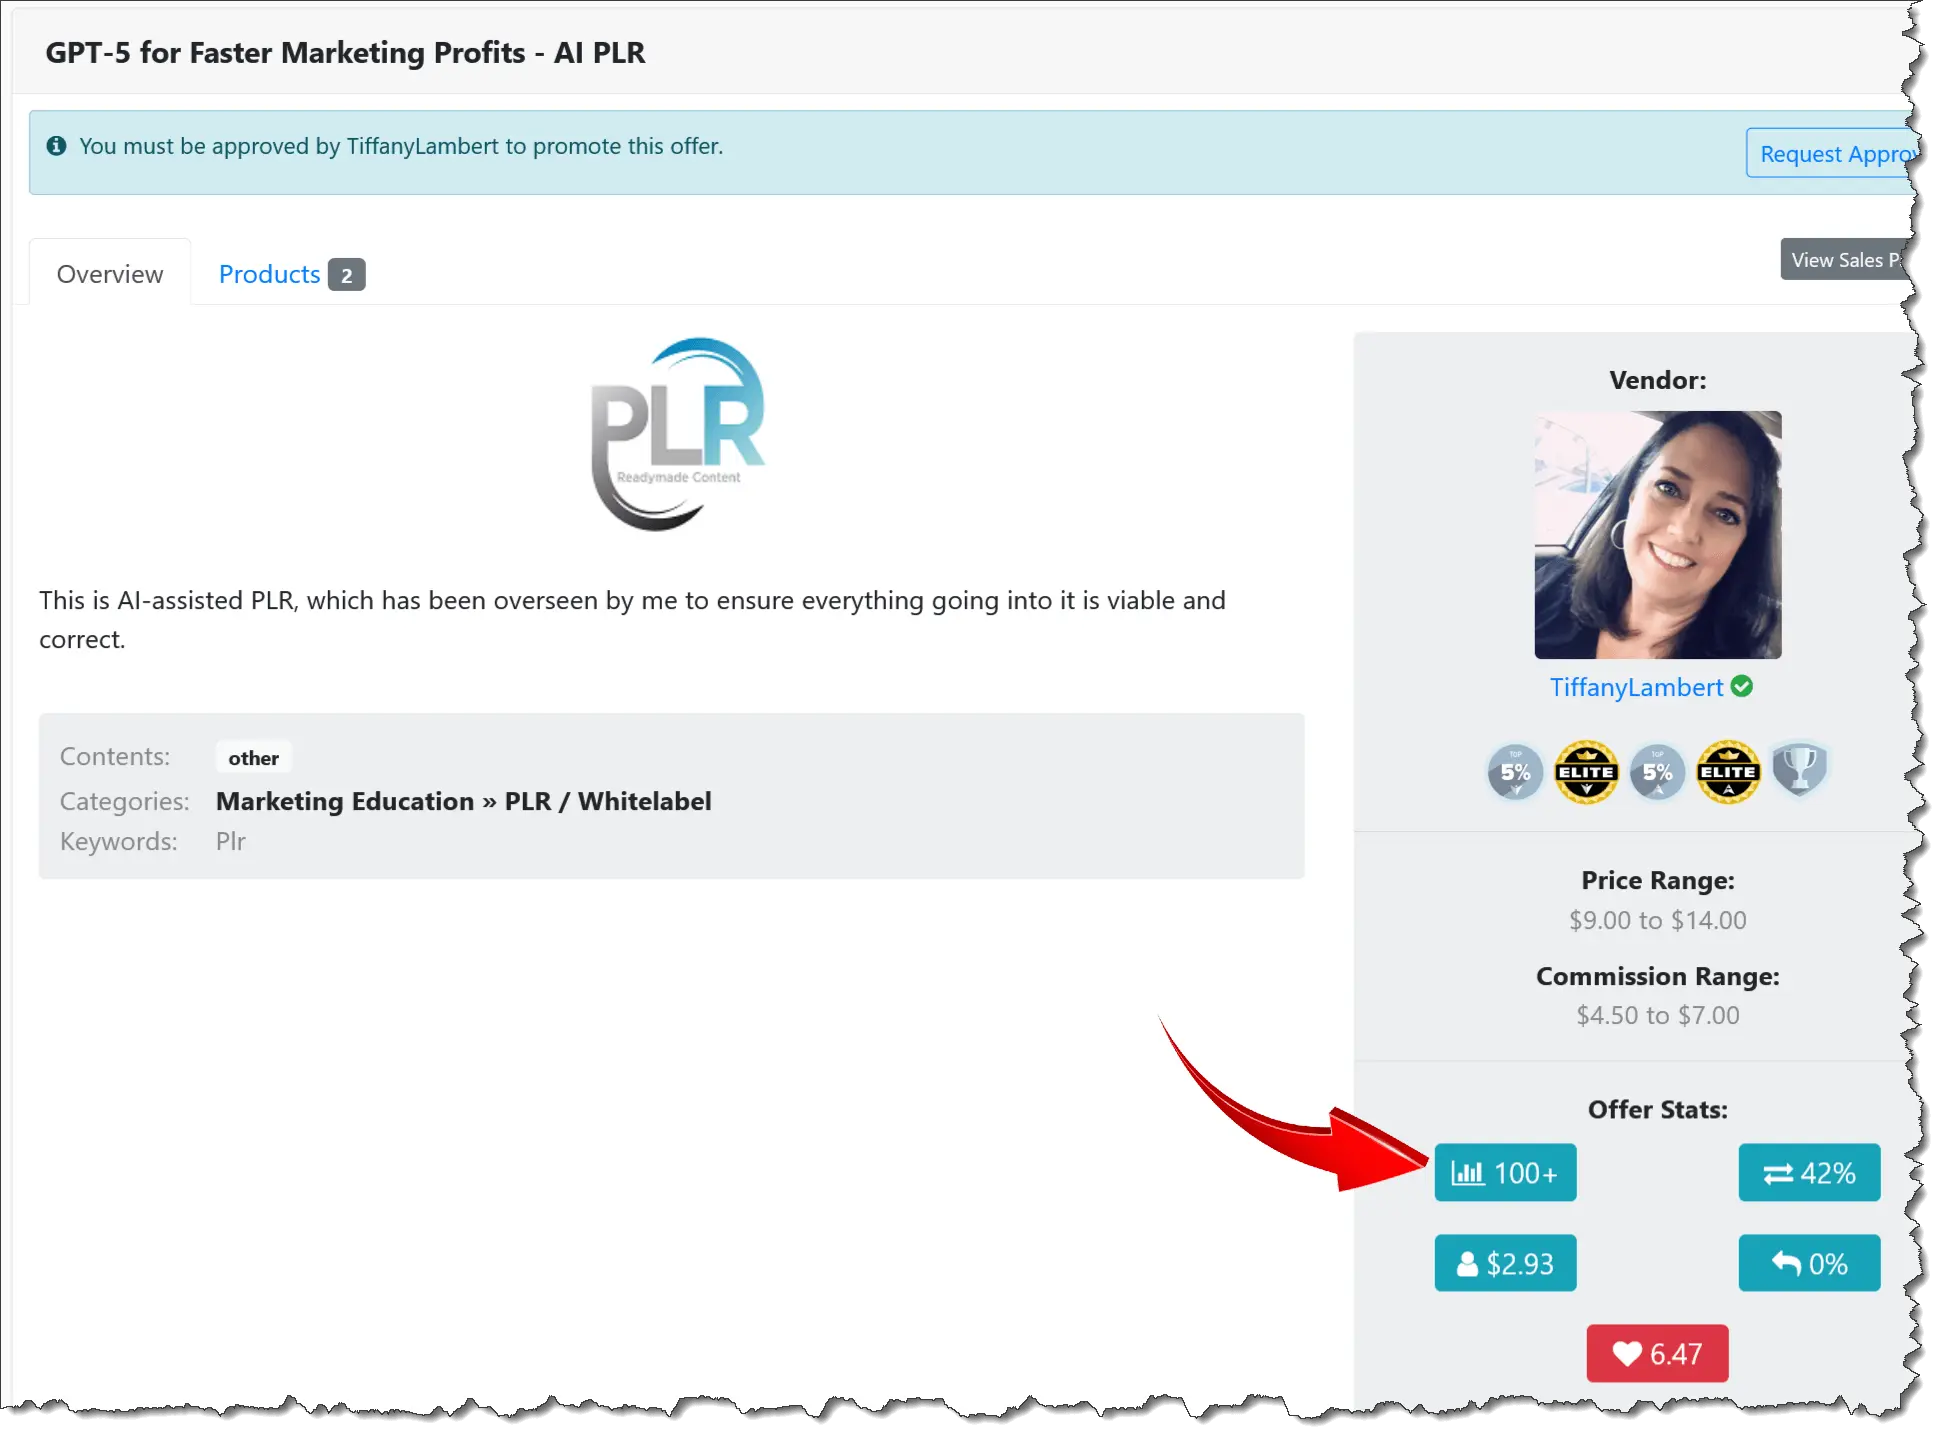This screenshot has height=1440, width=1947.
Task: Click the first gold Elite badge
Action: pyautogui.click(x=1586, y=772)
